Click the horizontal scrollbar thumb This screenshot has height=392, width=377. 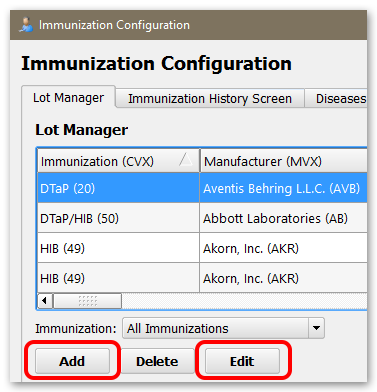tap(87, 301)
